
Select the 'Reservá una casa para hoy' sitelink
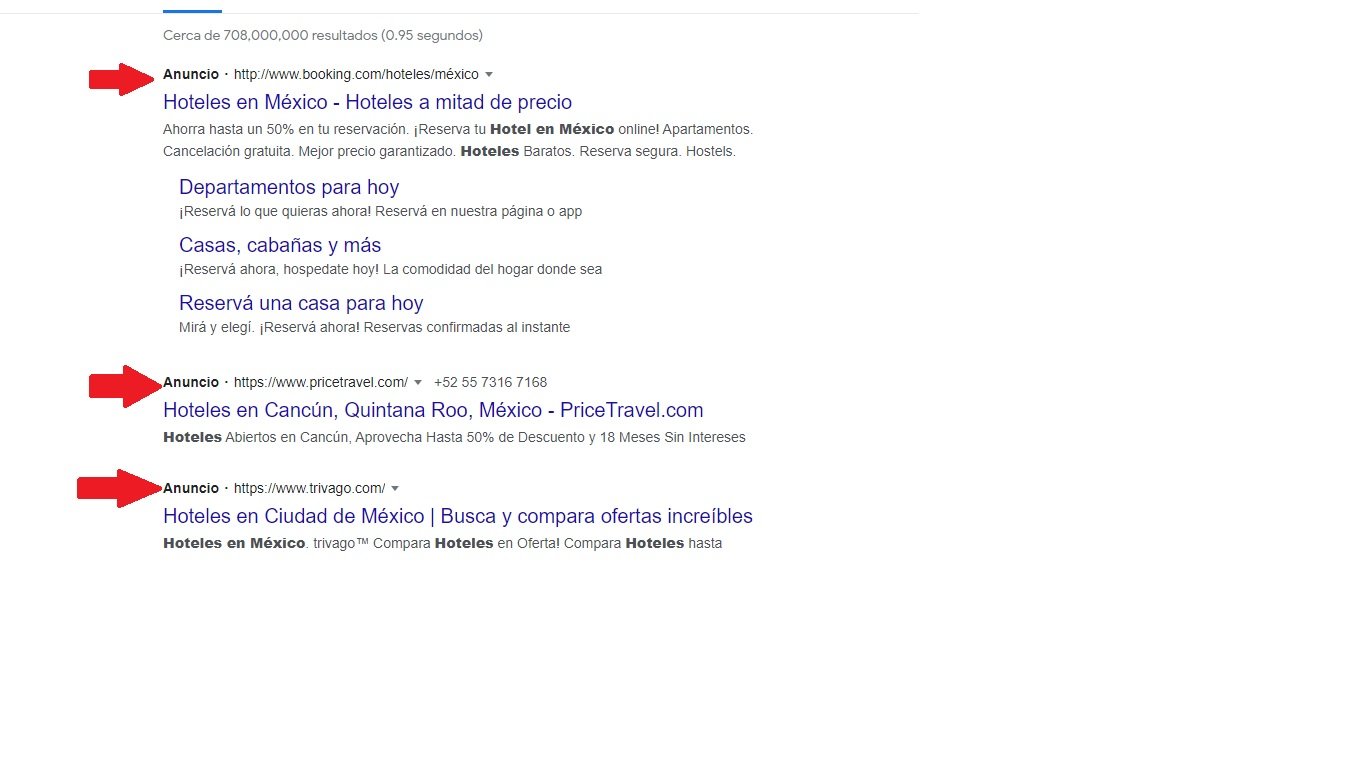click(300, 303)
